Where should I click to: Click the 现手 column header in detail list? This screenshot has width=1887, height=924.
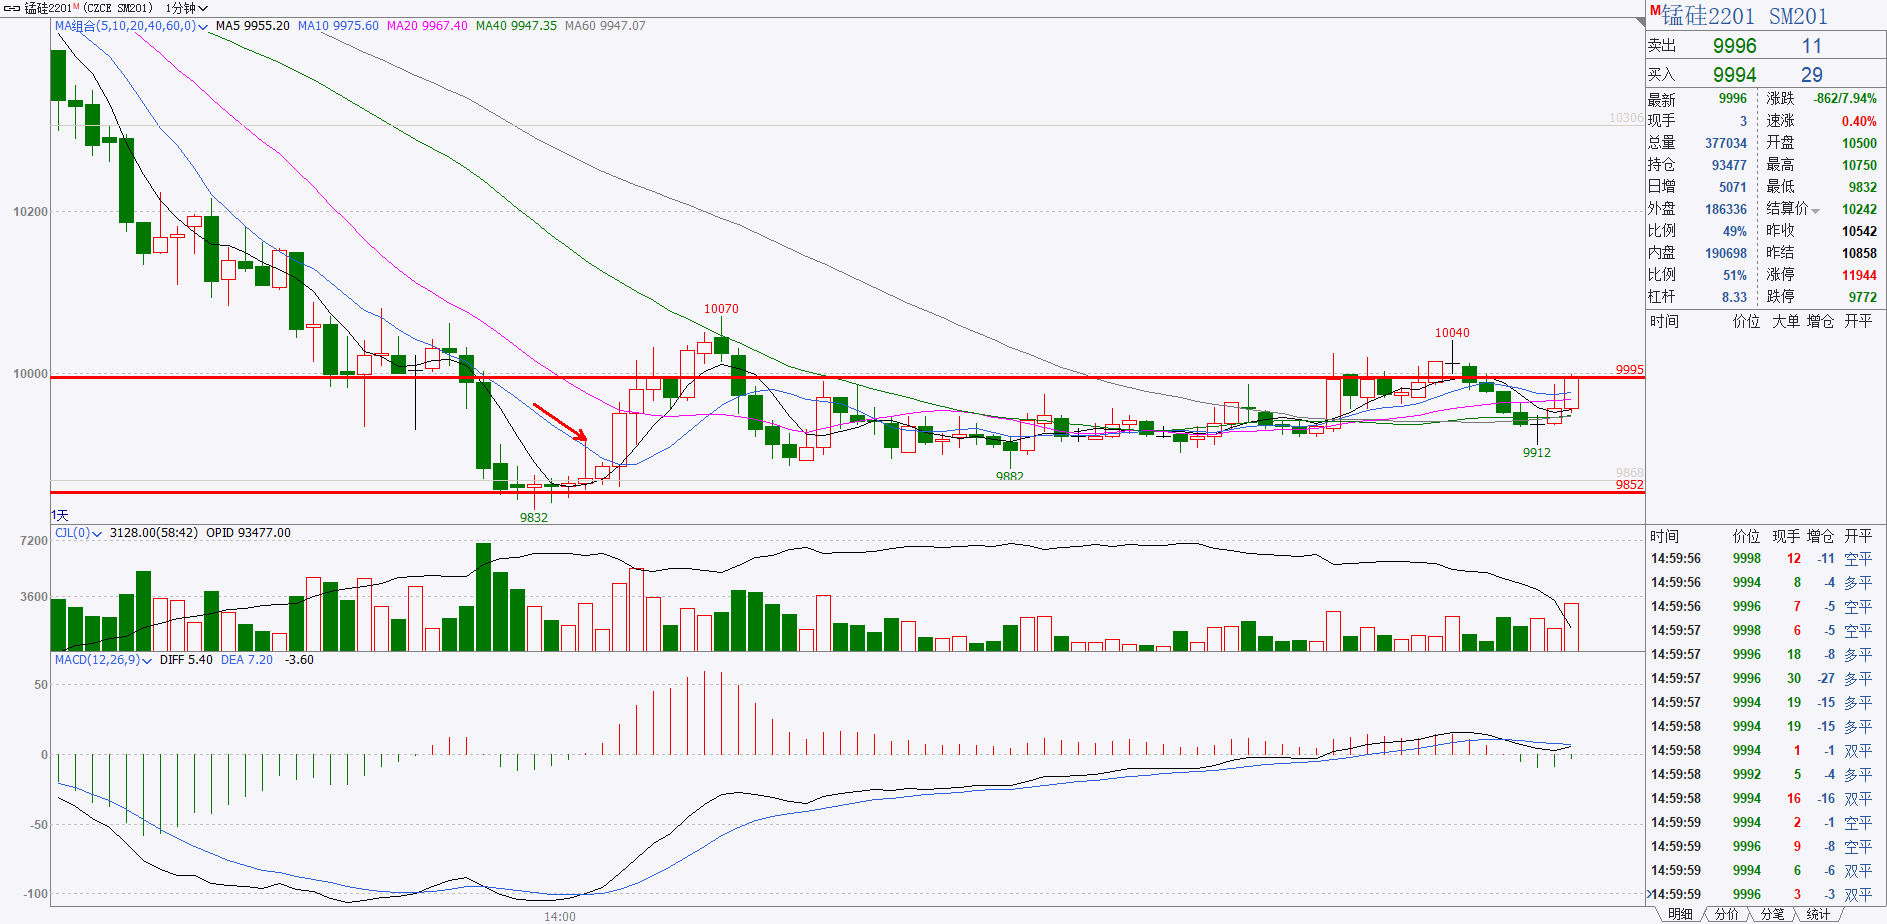(x=1786, y=537)
